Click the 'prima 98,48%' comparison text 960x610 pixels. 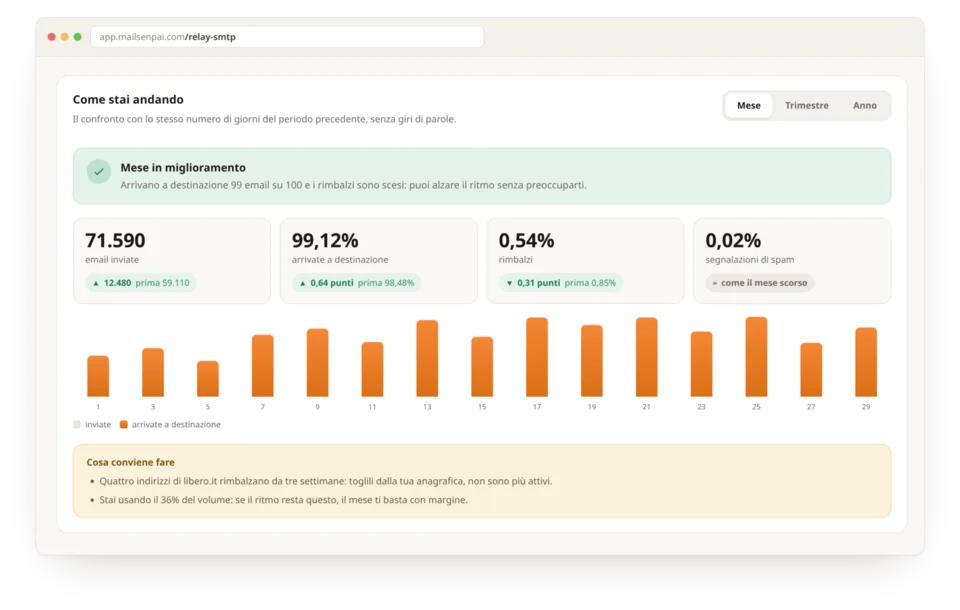[x=386, y=283]
